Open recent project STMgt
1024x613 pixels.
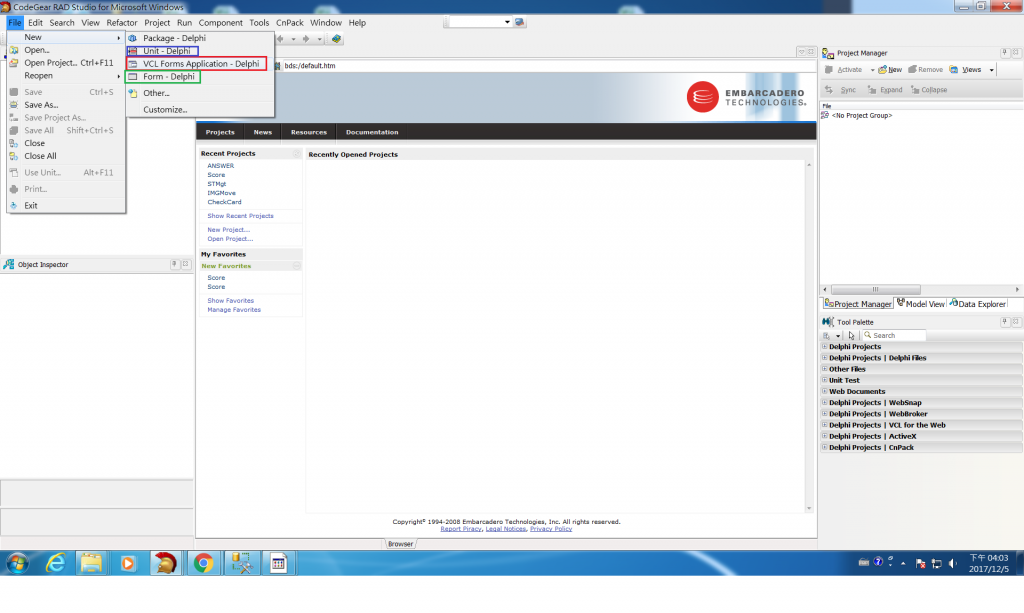coord(216,184)
